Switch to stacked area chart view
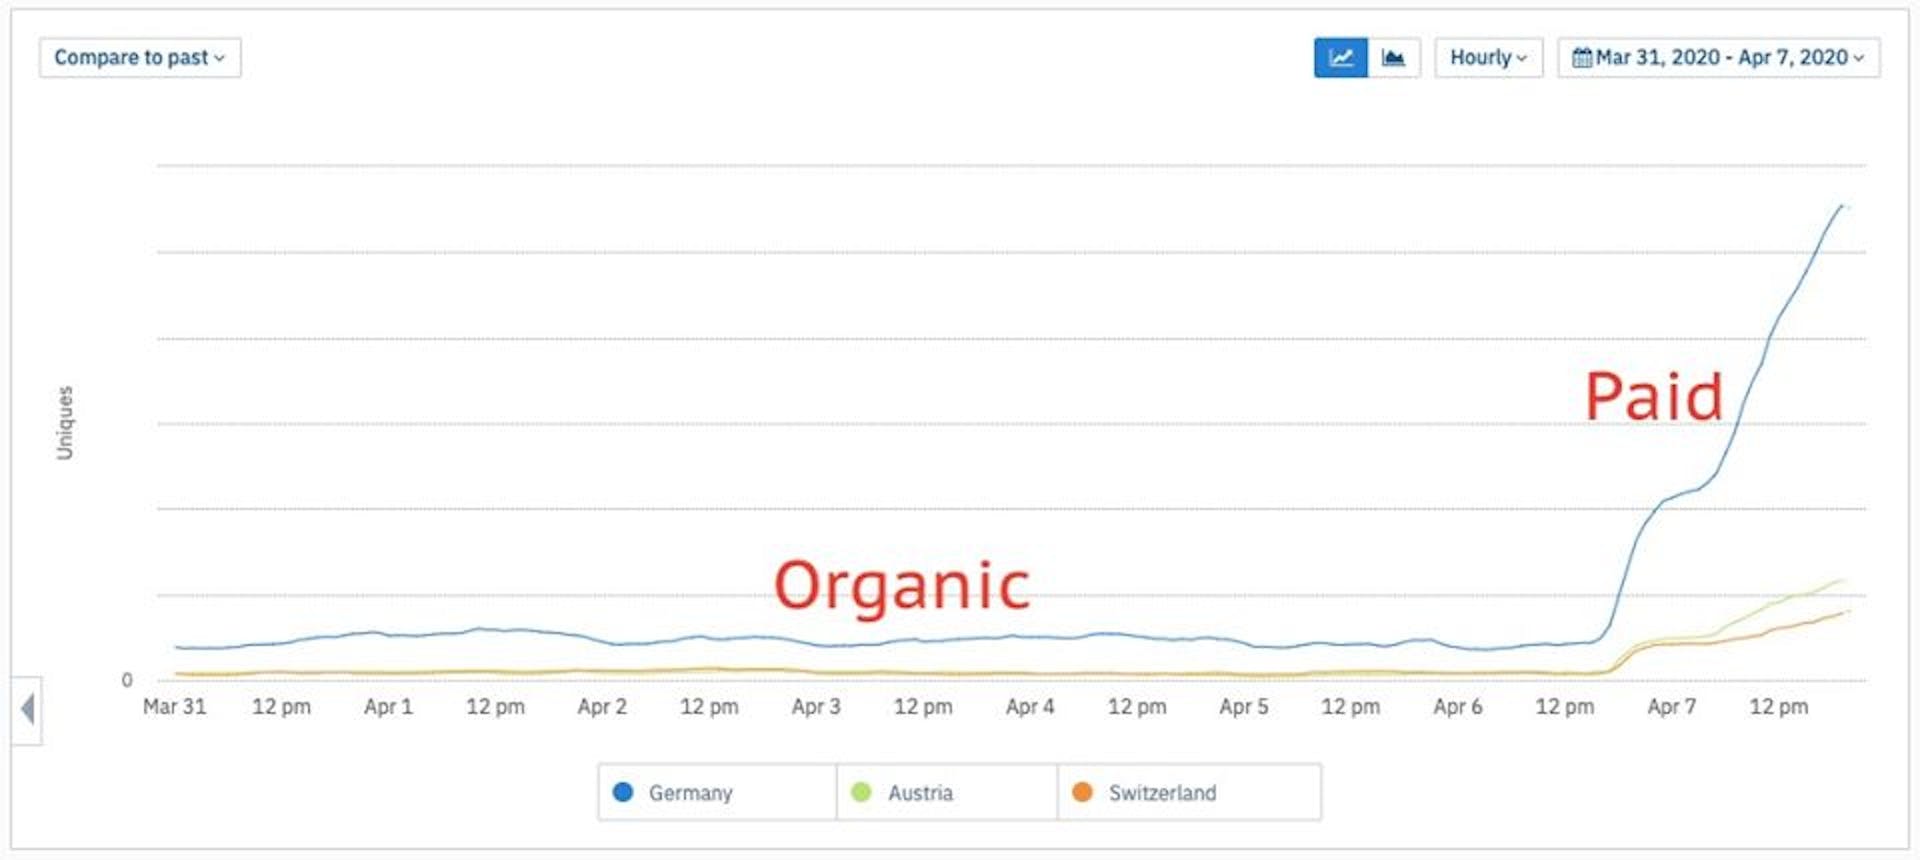This screenshot has width=1920, height=860. click(x=1393, y=58)
